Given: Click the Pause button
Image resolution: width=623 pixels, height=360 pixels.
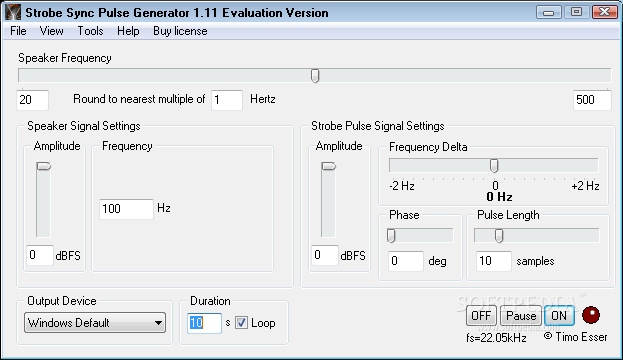Looking at the screenshot, I should 521,316.
